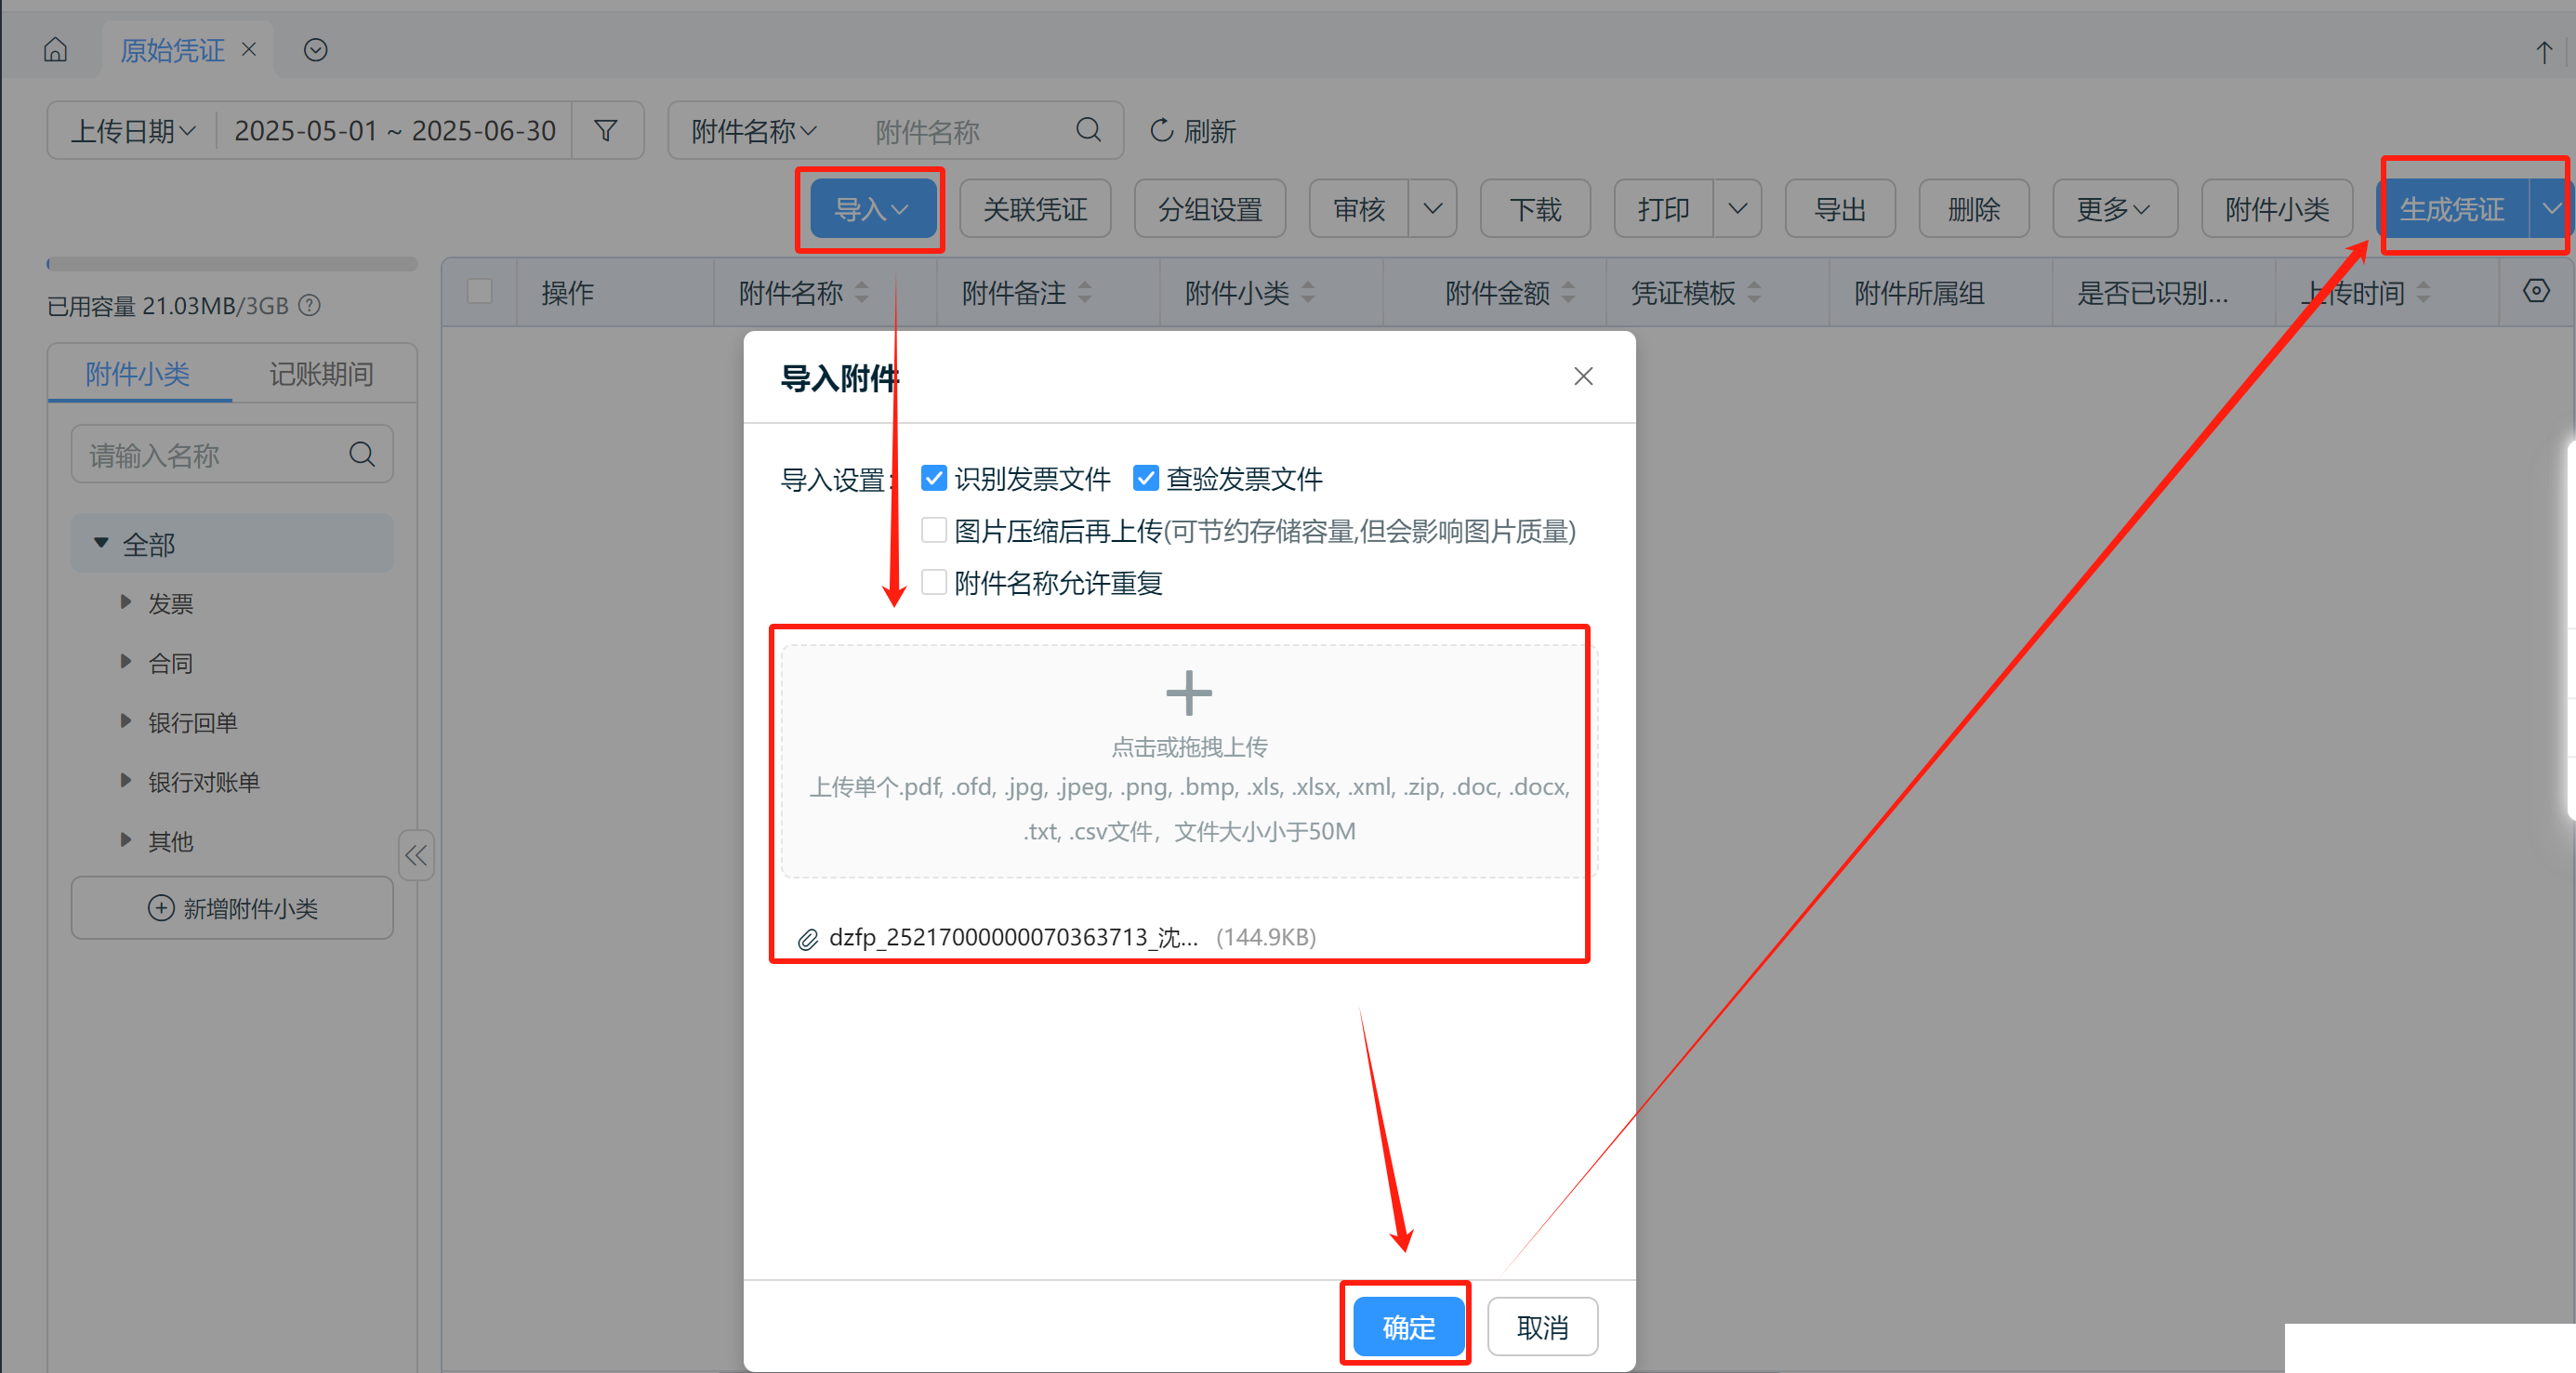Screen dimensions: 2576x1373
Task: Click the attachment name search magnifier icon
Action: pos(1088,131)
